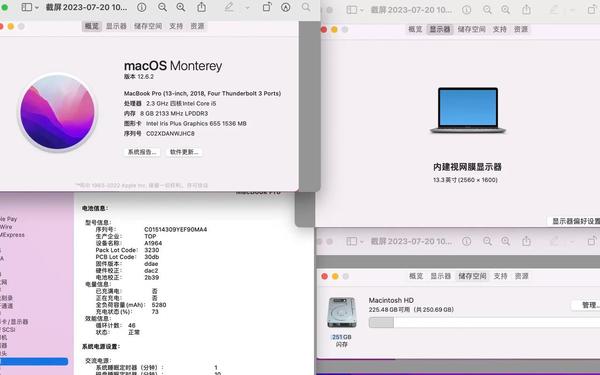The width and height of the screenshot is (600, 375).
Task: Select the highlighted blue row in system report sidebar
Action: click(34, 361)
